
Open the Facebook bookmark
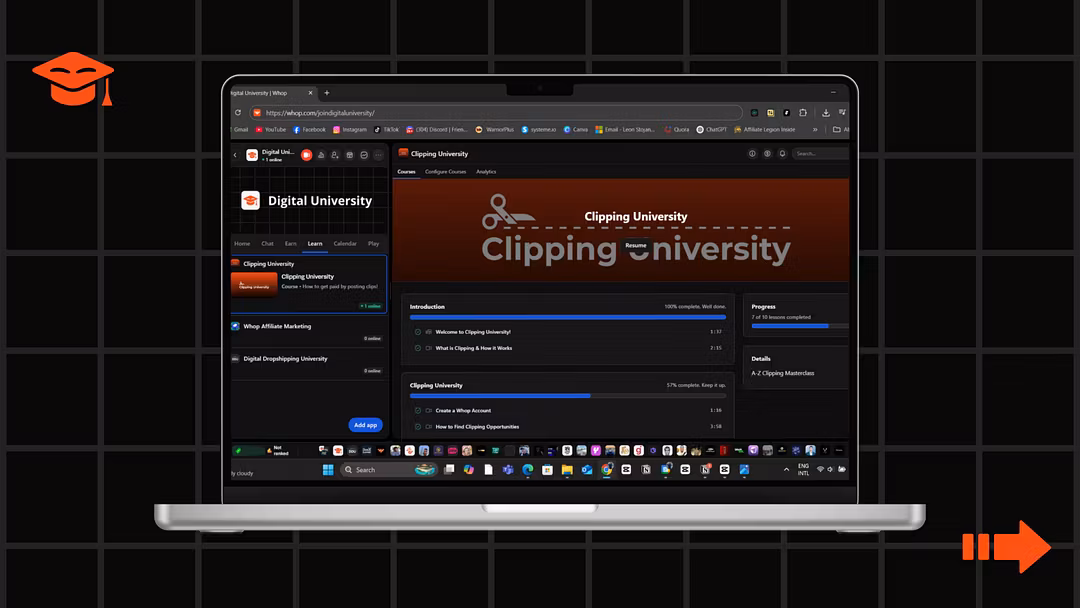click(x=309, y=129)
